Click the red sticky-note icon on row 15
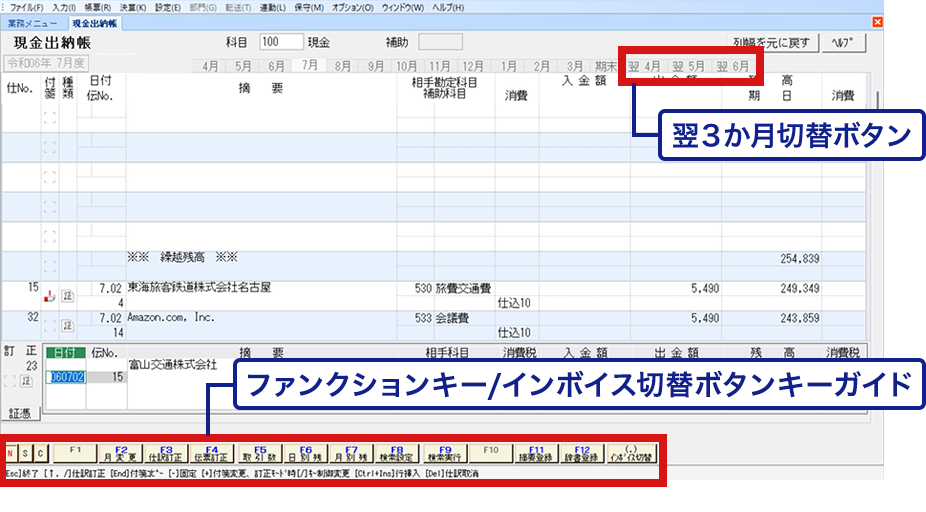 click(50, 295)
